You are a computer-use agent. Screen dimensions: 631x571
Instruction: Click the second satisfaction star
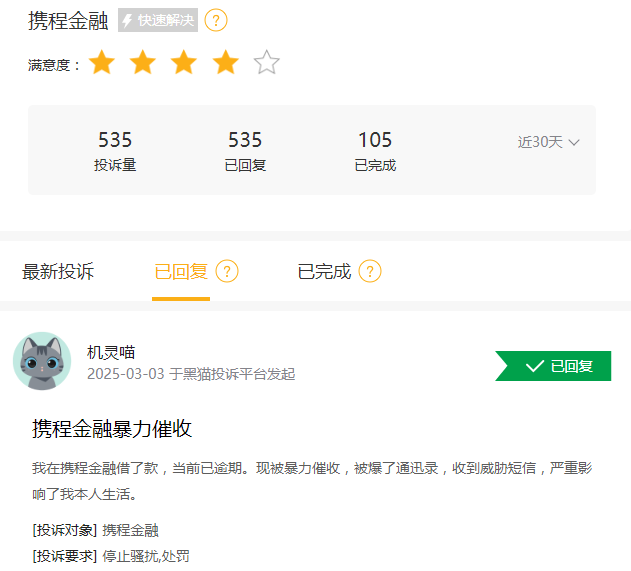click(x=143, y=62)
